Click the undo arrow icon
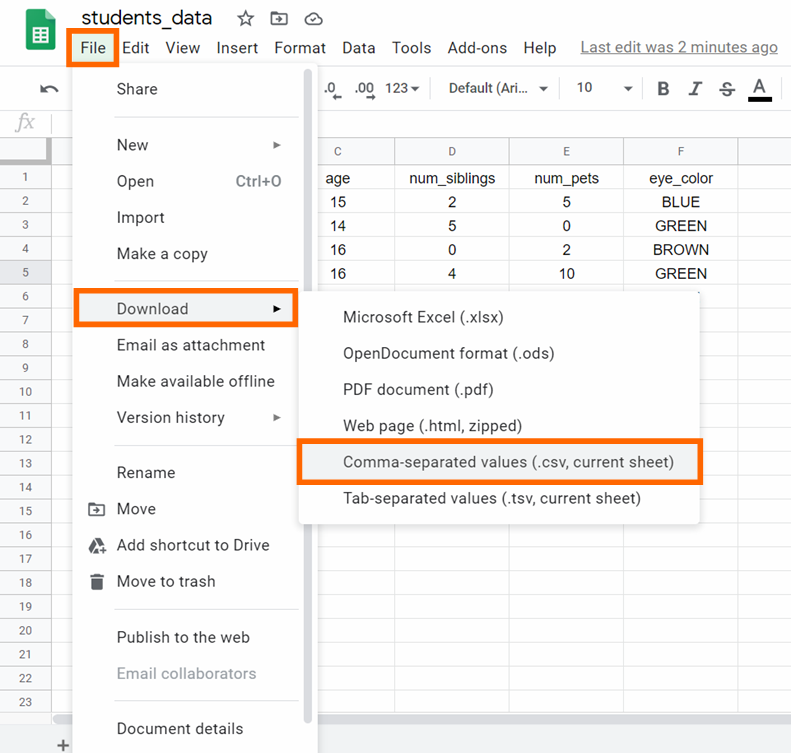The image size is (793, 753). click(x=49, y=89)
